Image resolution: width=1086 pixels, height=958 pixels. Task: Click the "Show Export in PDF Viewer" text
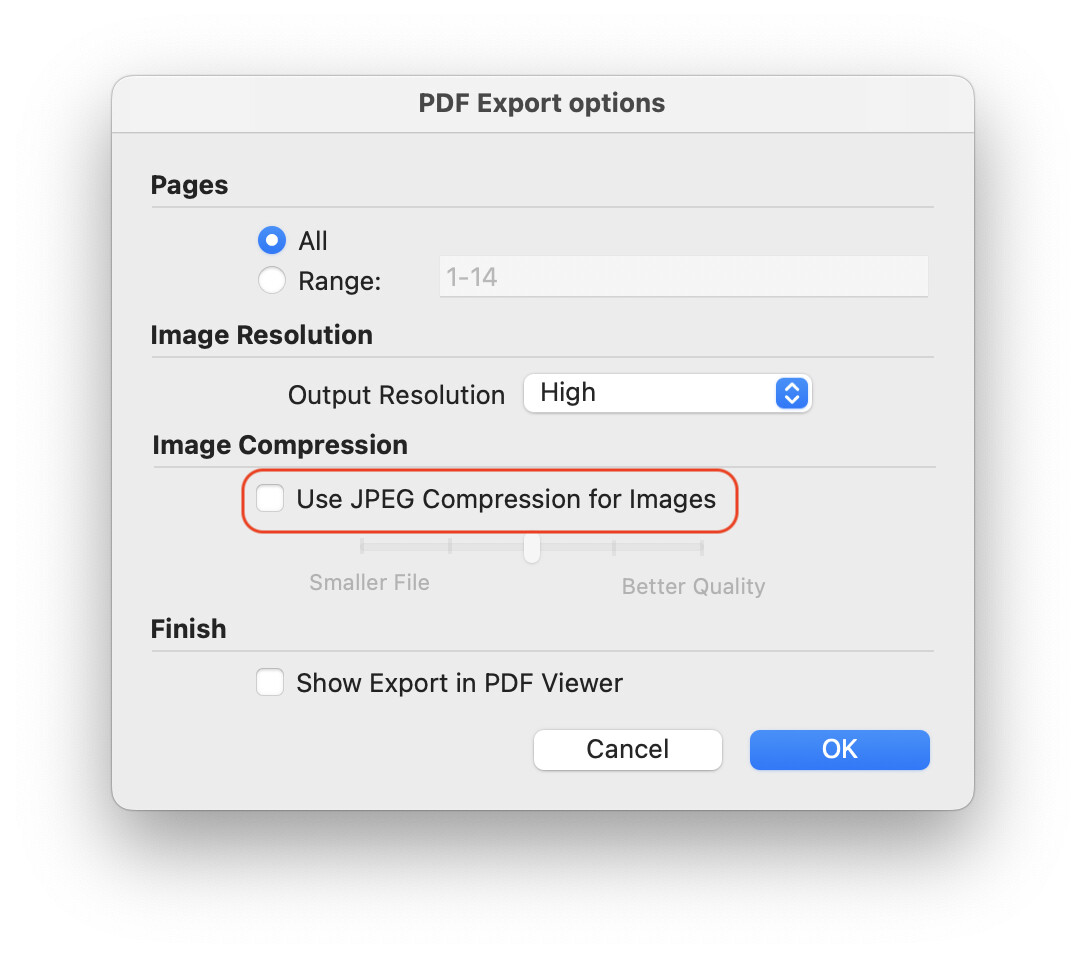click(x=459, y=684)
